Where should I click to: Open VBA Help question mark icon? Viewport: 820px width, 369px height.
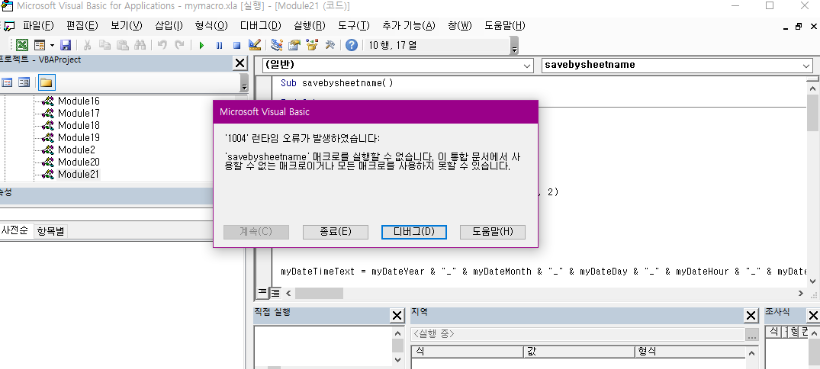click(x=351, y=45)
